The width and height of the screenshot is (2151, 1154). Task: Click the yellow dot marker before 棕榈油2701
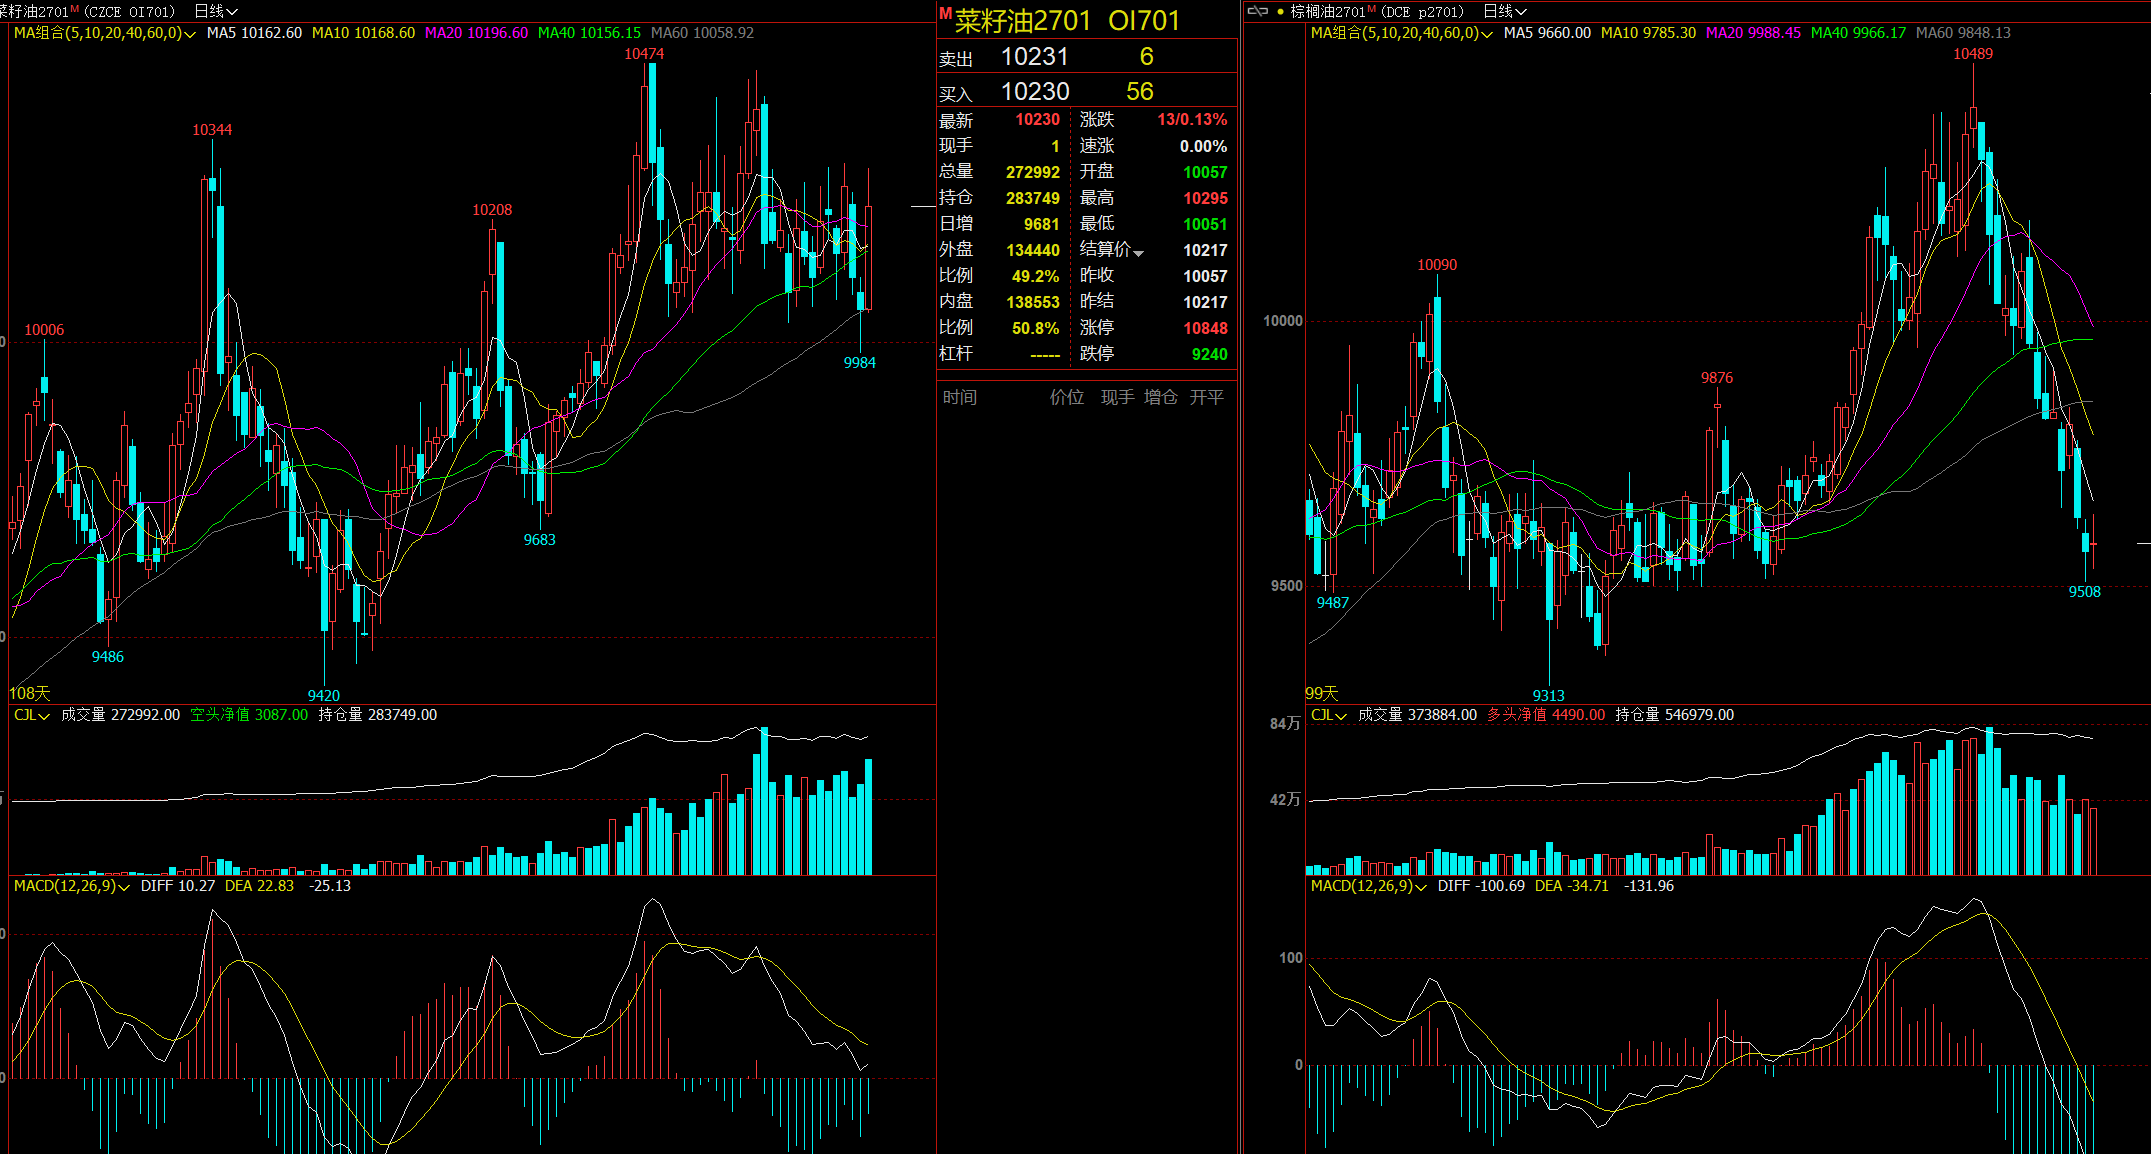click(x=1280, y=12)
